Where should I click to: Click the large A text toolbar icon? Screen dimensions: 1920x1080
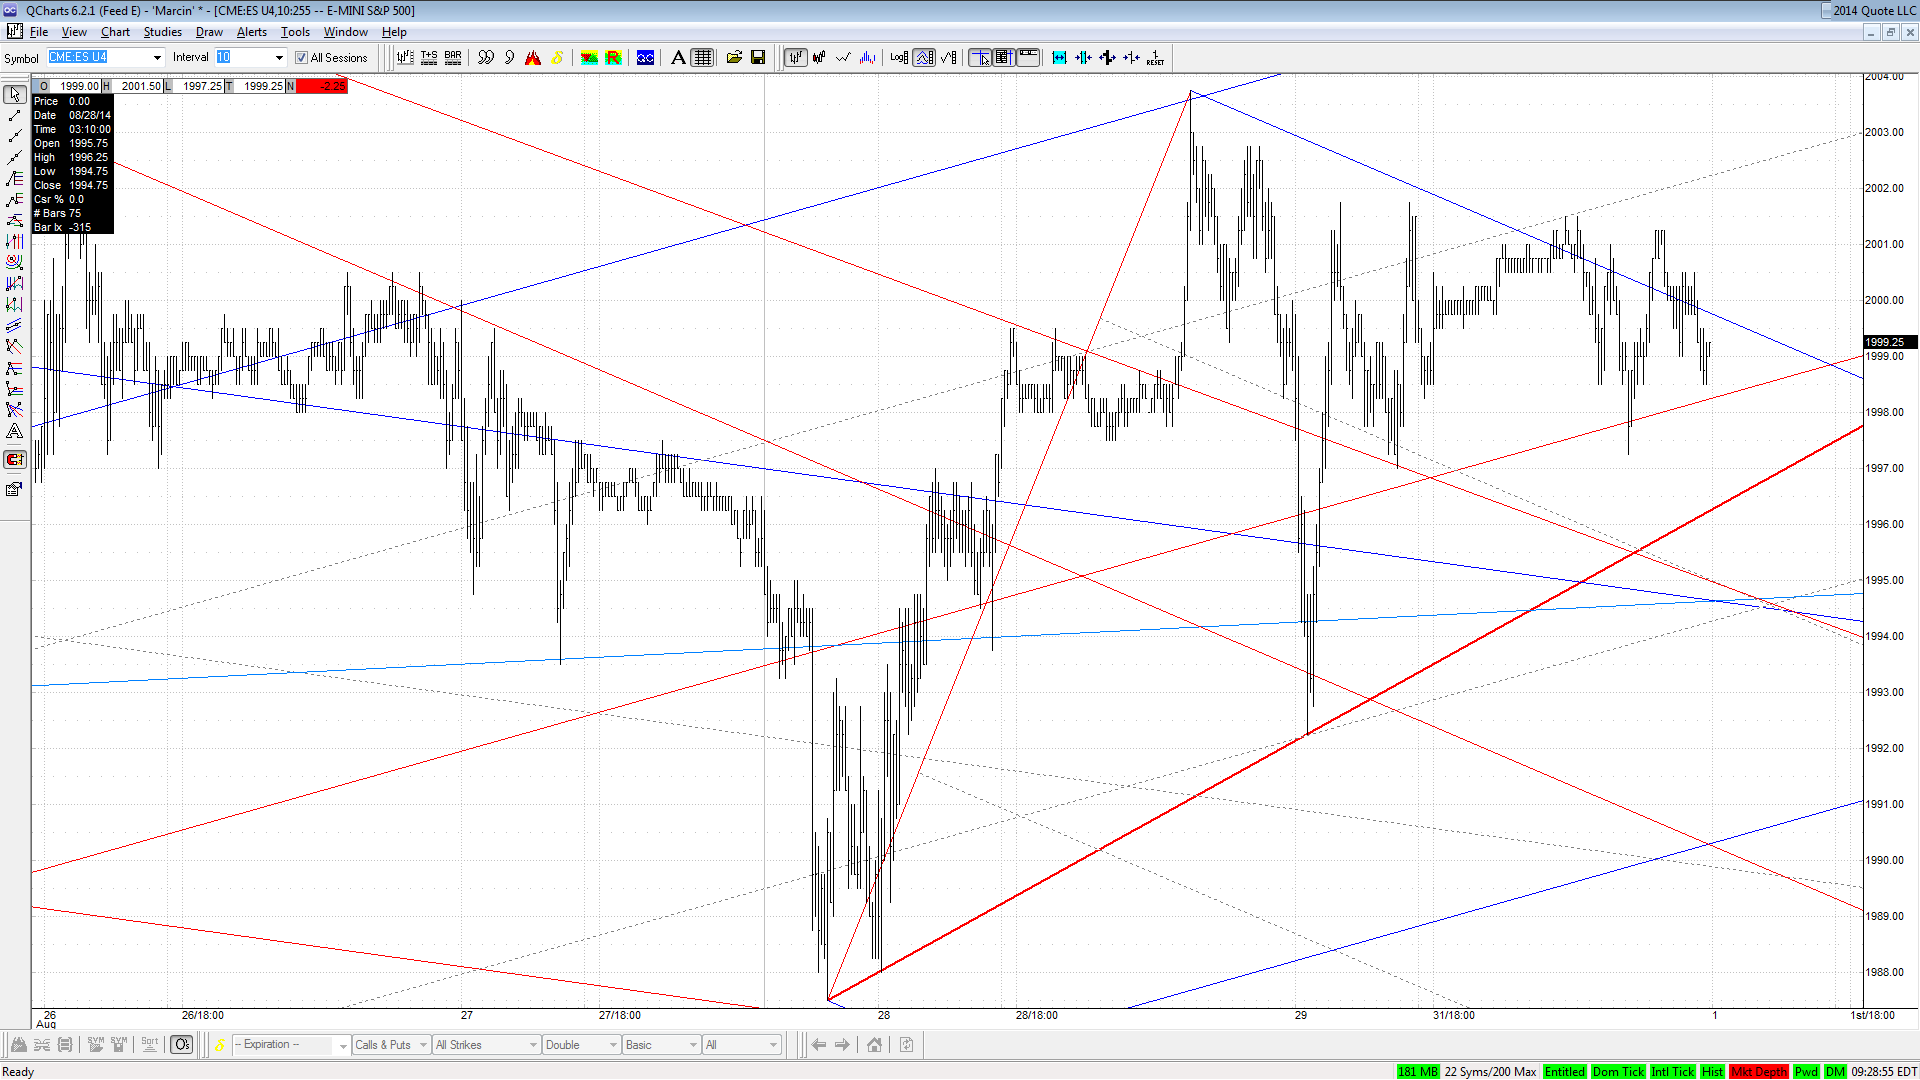[678, 58]
